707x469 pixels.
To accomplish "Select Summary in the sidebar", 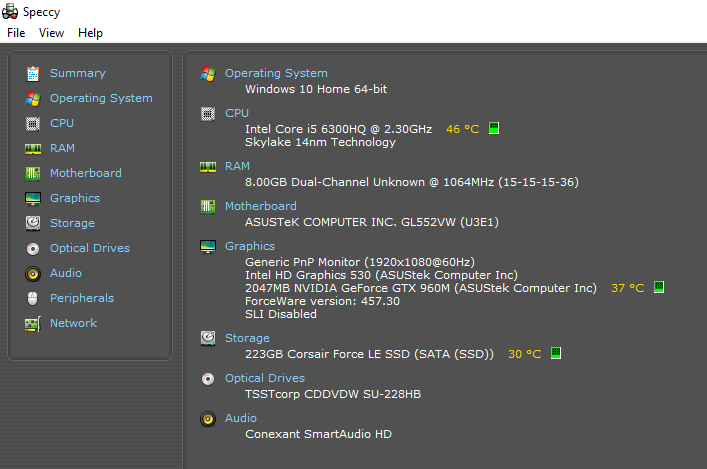I will point(77,73).
